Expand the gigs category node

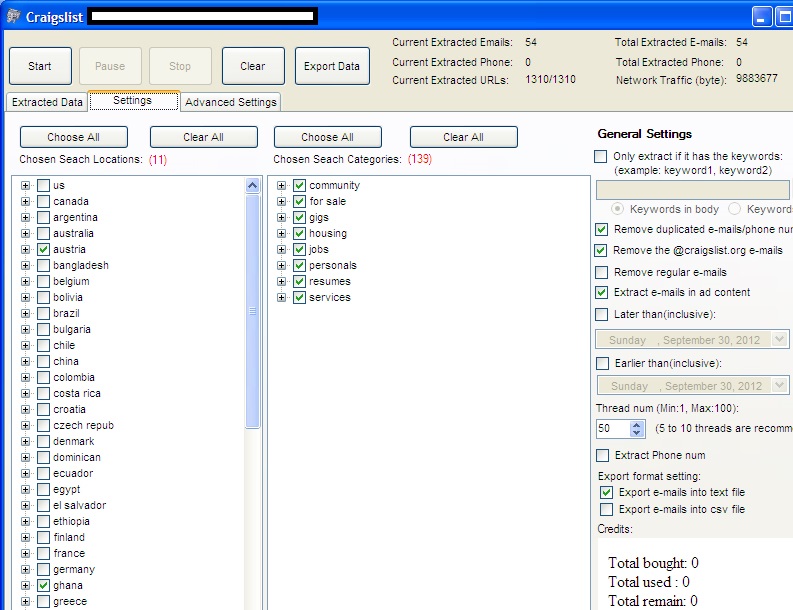tap(281, 217)
